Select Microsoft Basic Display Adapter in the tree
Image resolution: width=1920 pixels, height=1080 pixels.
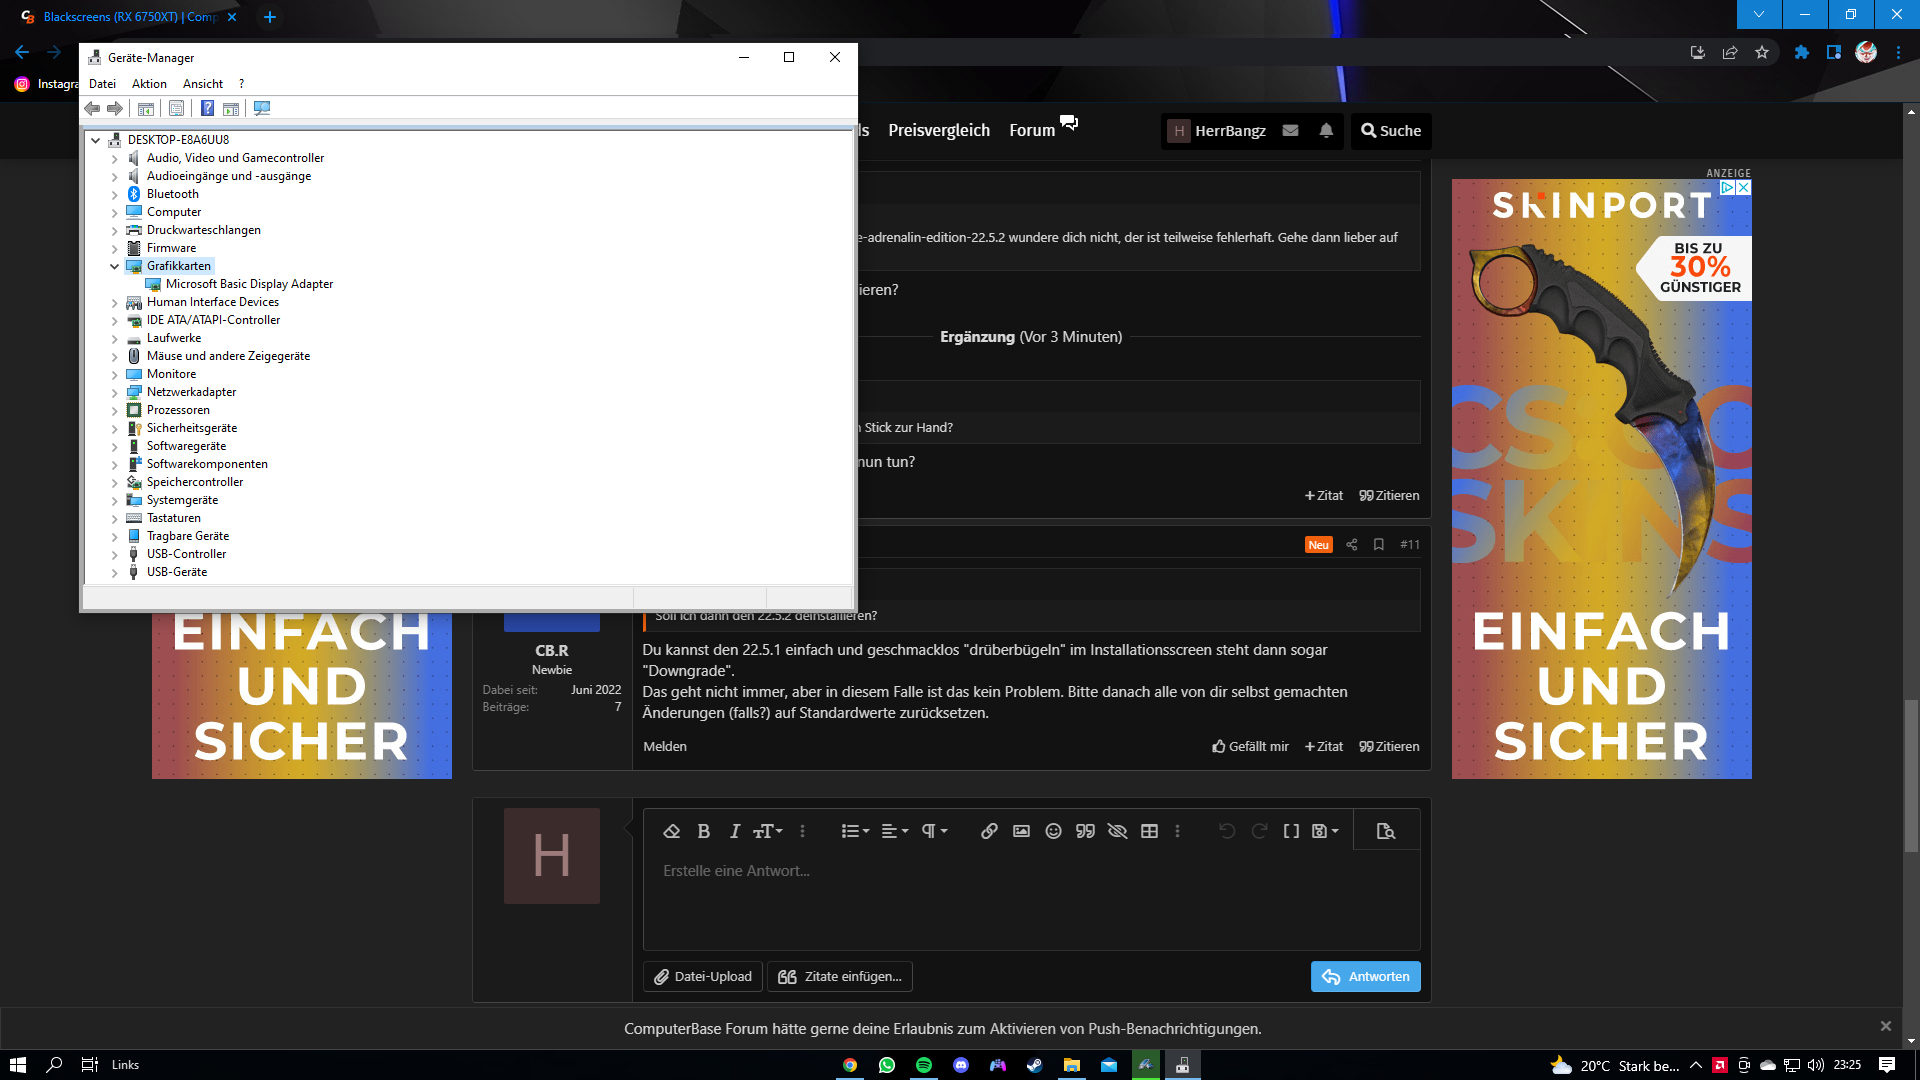(x=249, y=284)
